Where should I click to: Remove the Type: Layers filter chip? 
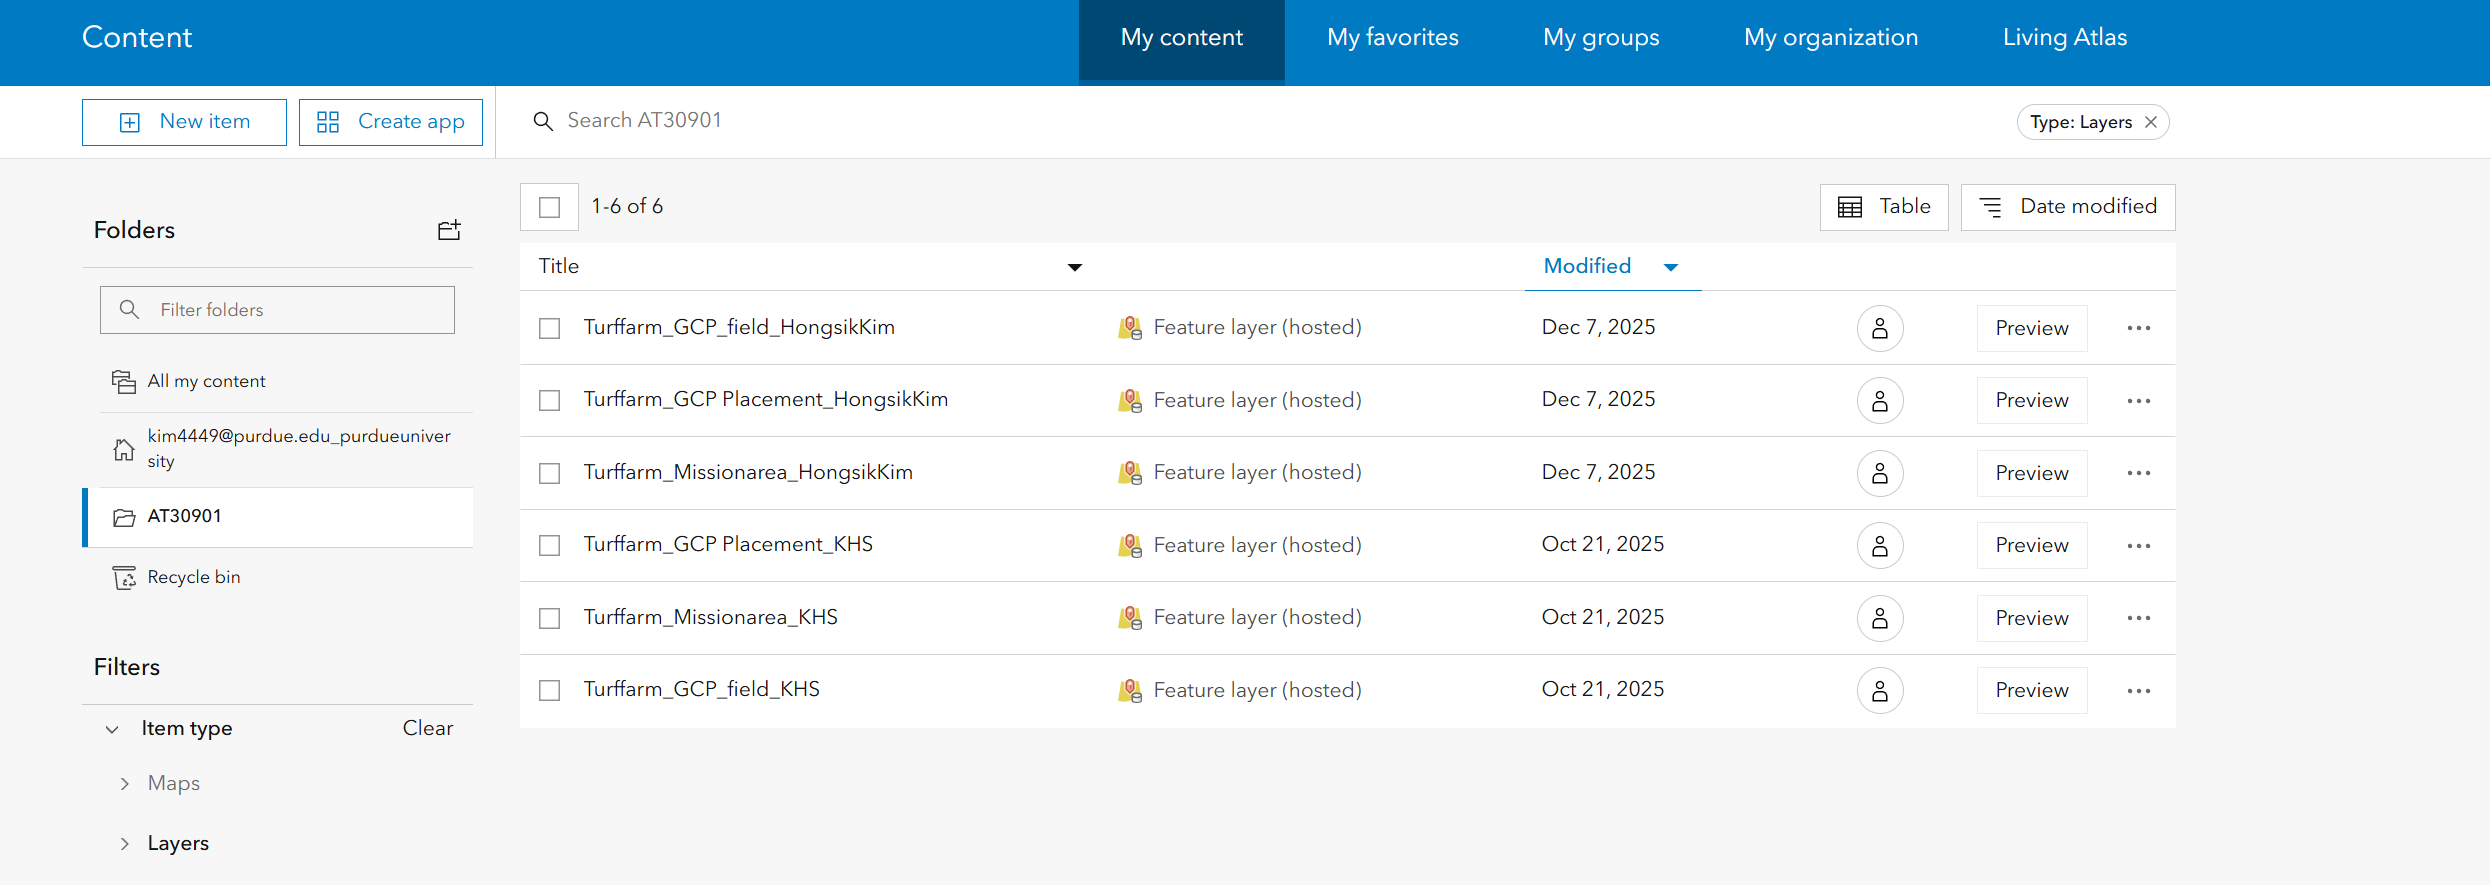(x=2151, y=122)
